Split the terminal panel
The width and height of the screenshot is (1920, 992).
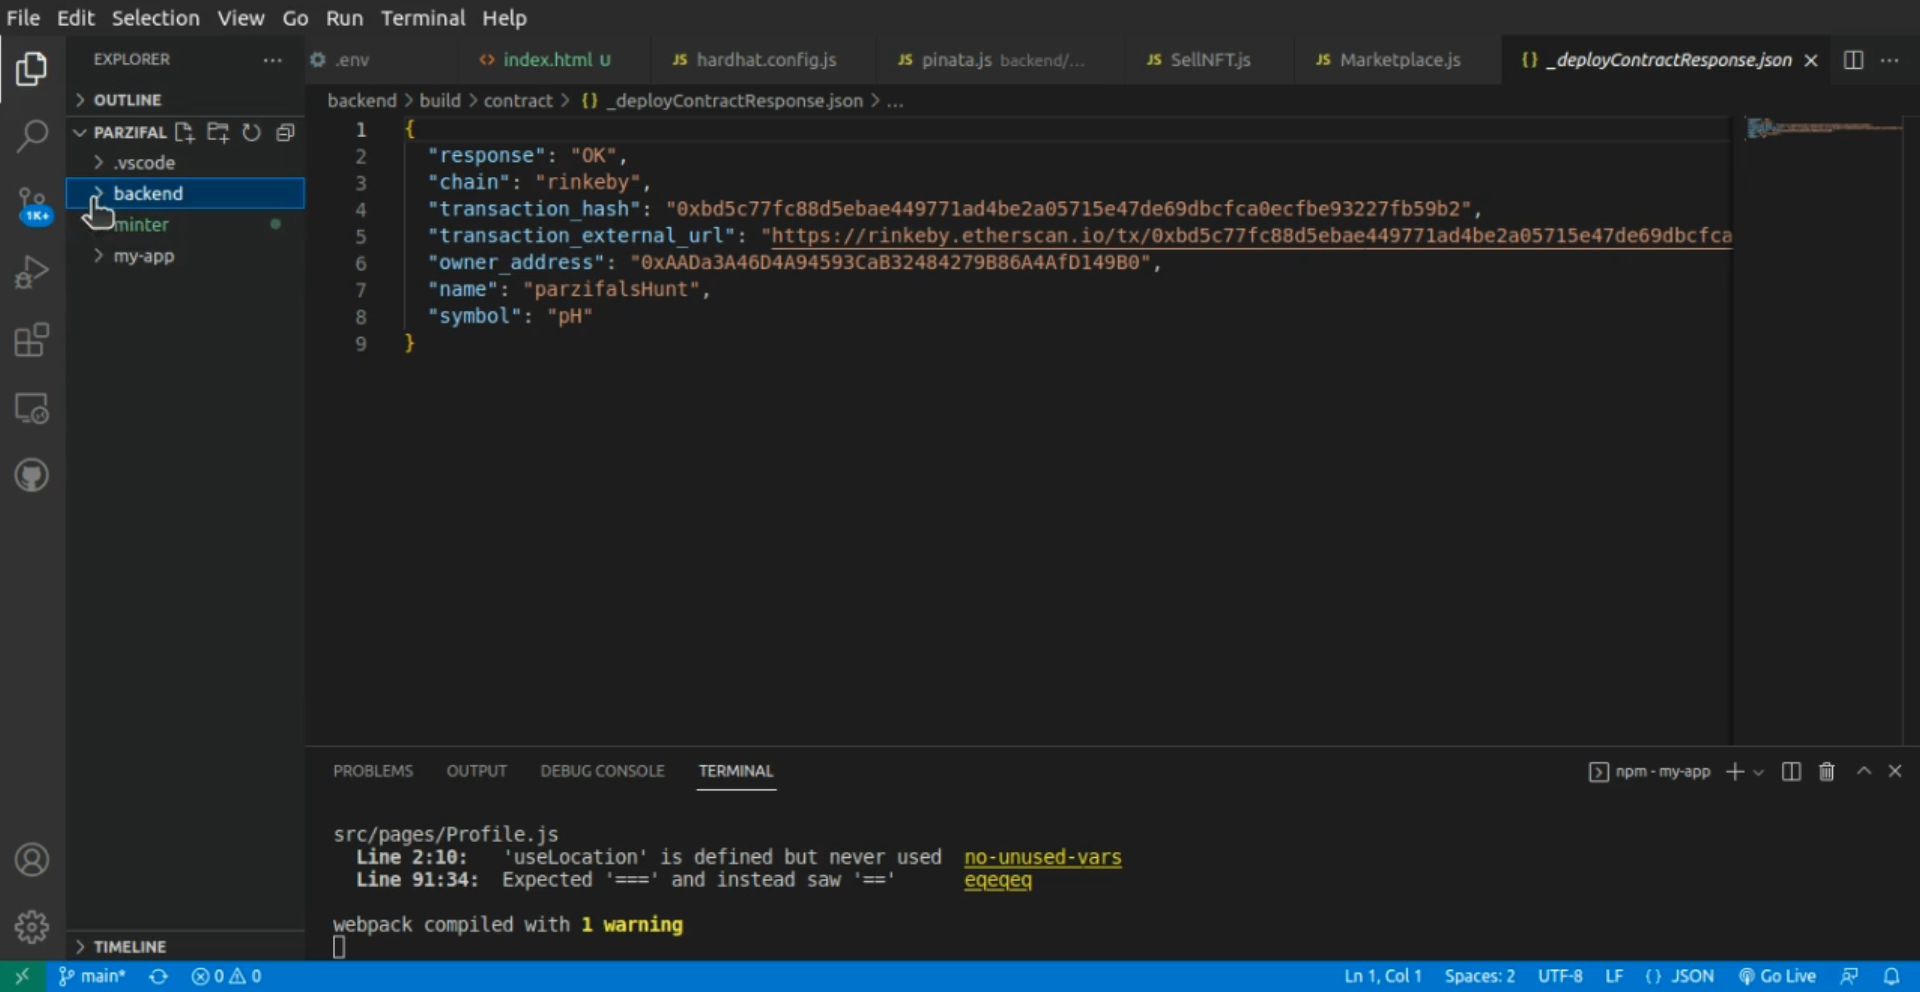point(1791,771)
